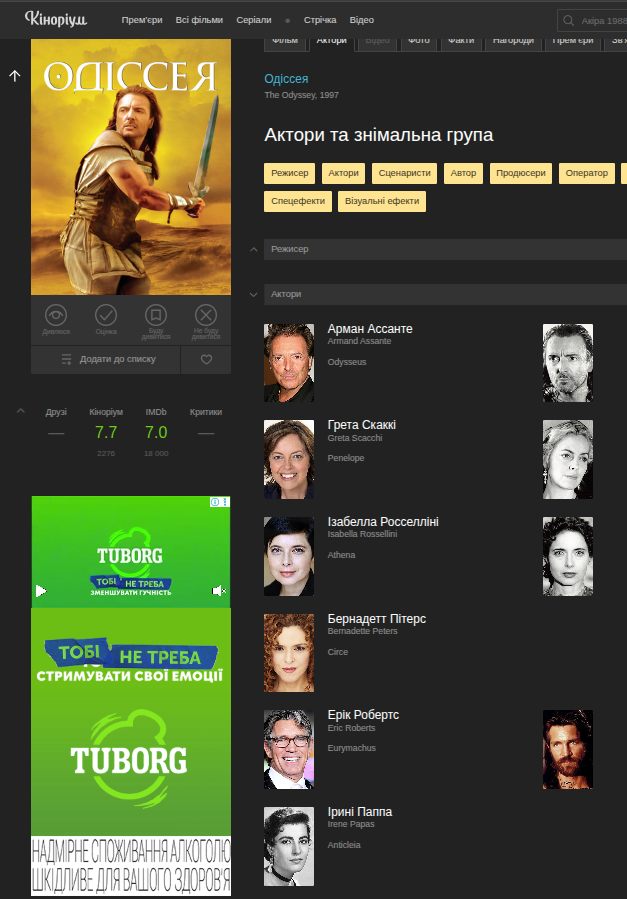
Task: Click the Кіноріум site logo
Action: (x=56, y=19)
